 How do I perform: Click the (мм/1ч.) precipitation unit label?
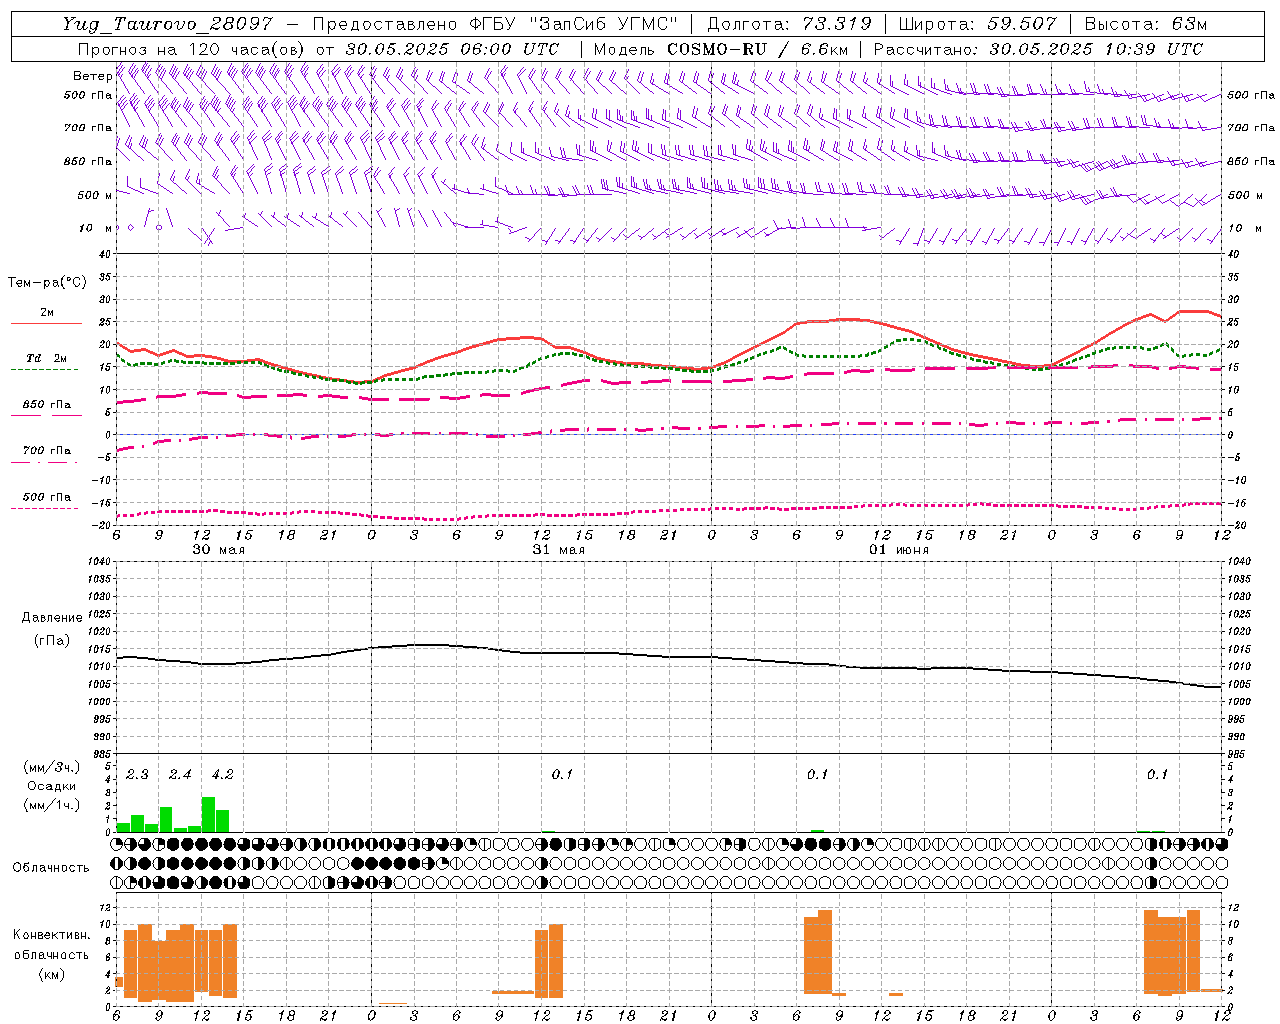click(51, 805)
